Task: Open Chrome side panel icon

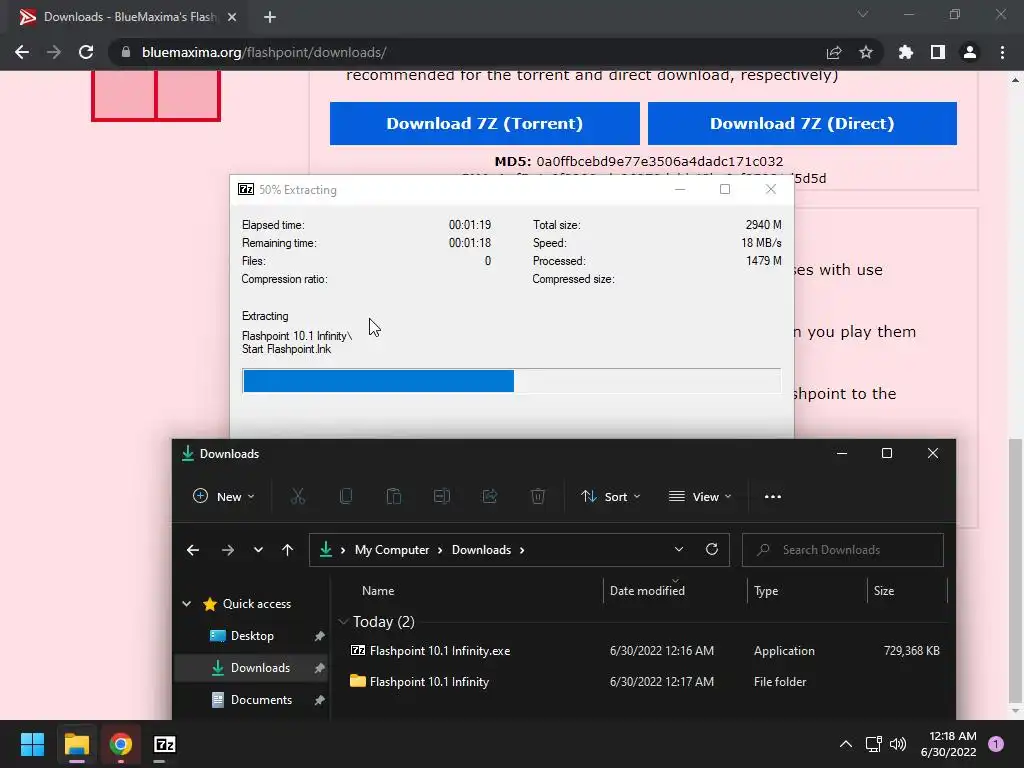Action: 938,52
